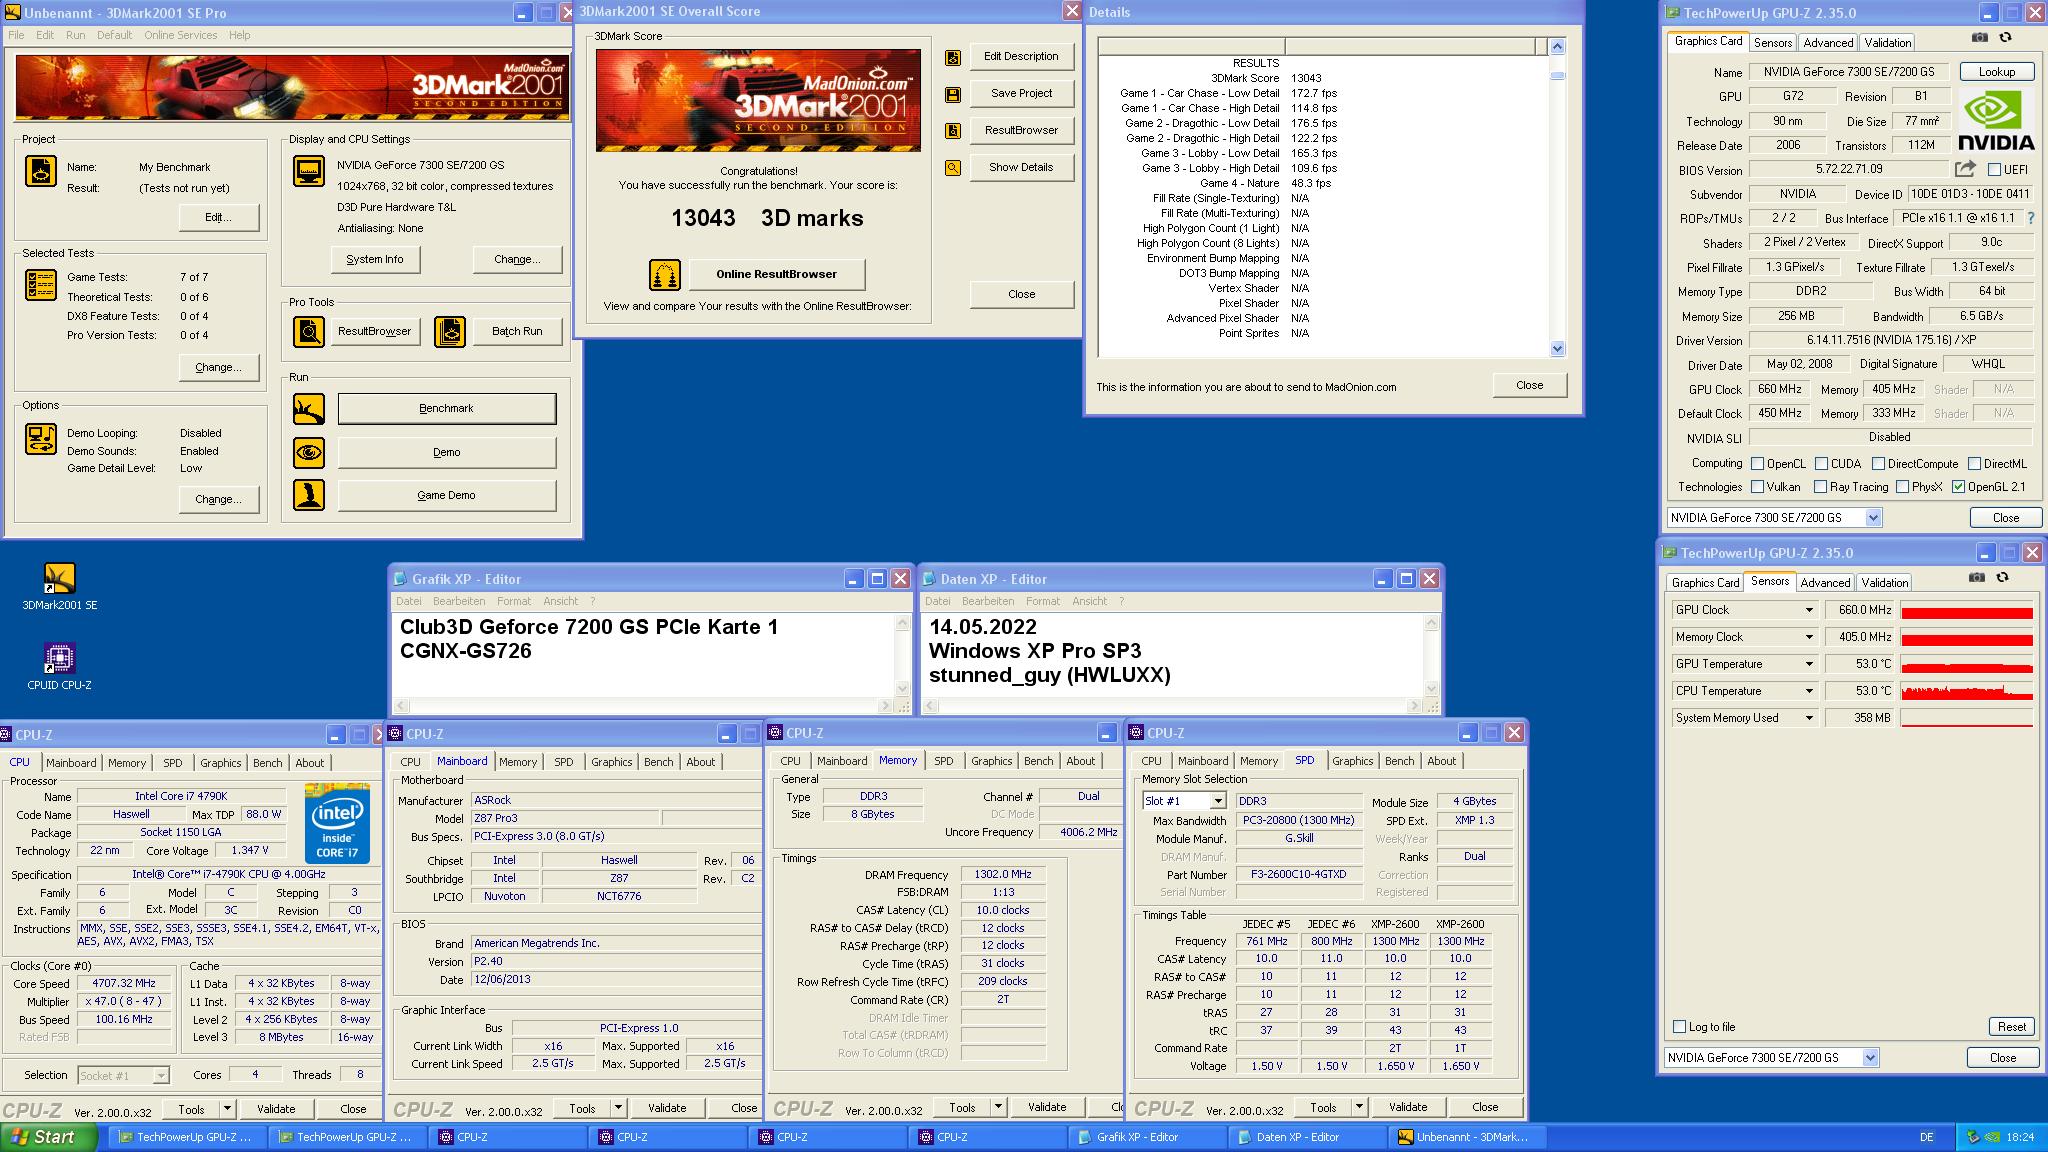This screenshot has width=2048, height=1152.
Task: Click the Edit Description icon in Overall Score window
Action: pos(953,57)
